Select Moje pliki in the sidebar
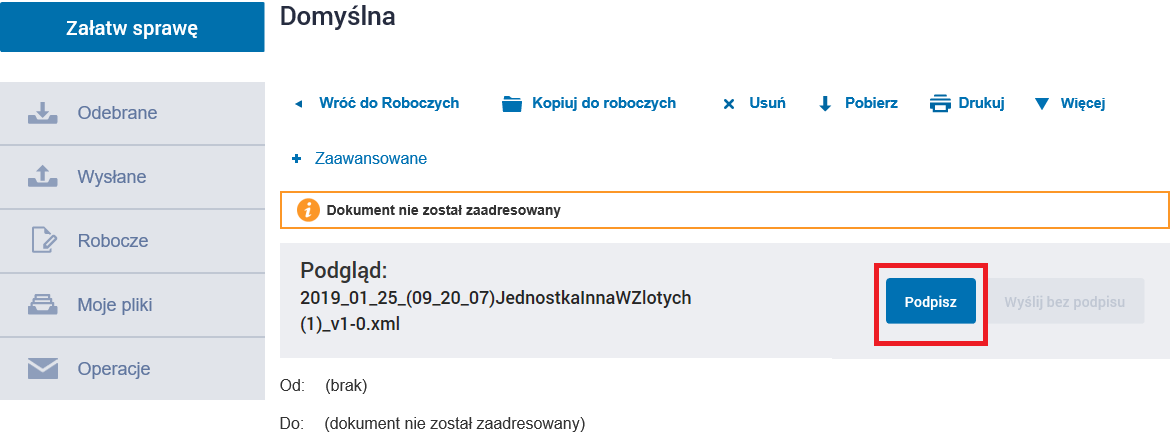Image resolution: width=1171 pixels, height=433 pixels. point(117,305)
